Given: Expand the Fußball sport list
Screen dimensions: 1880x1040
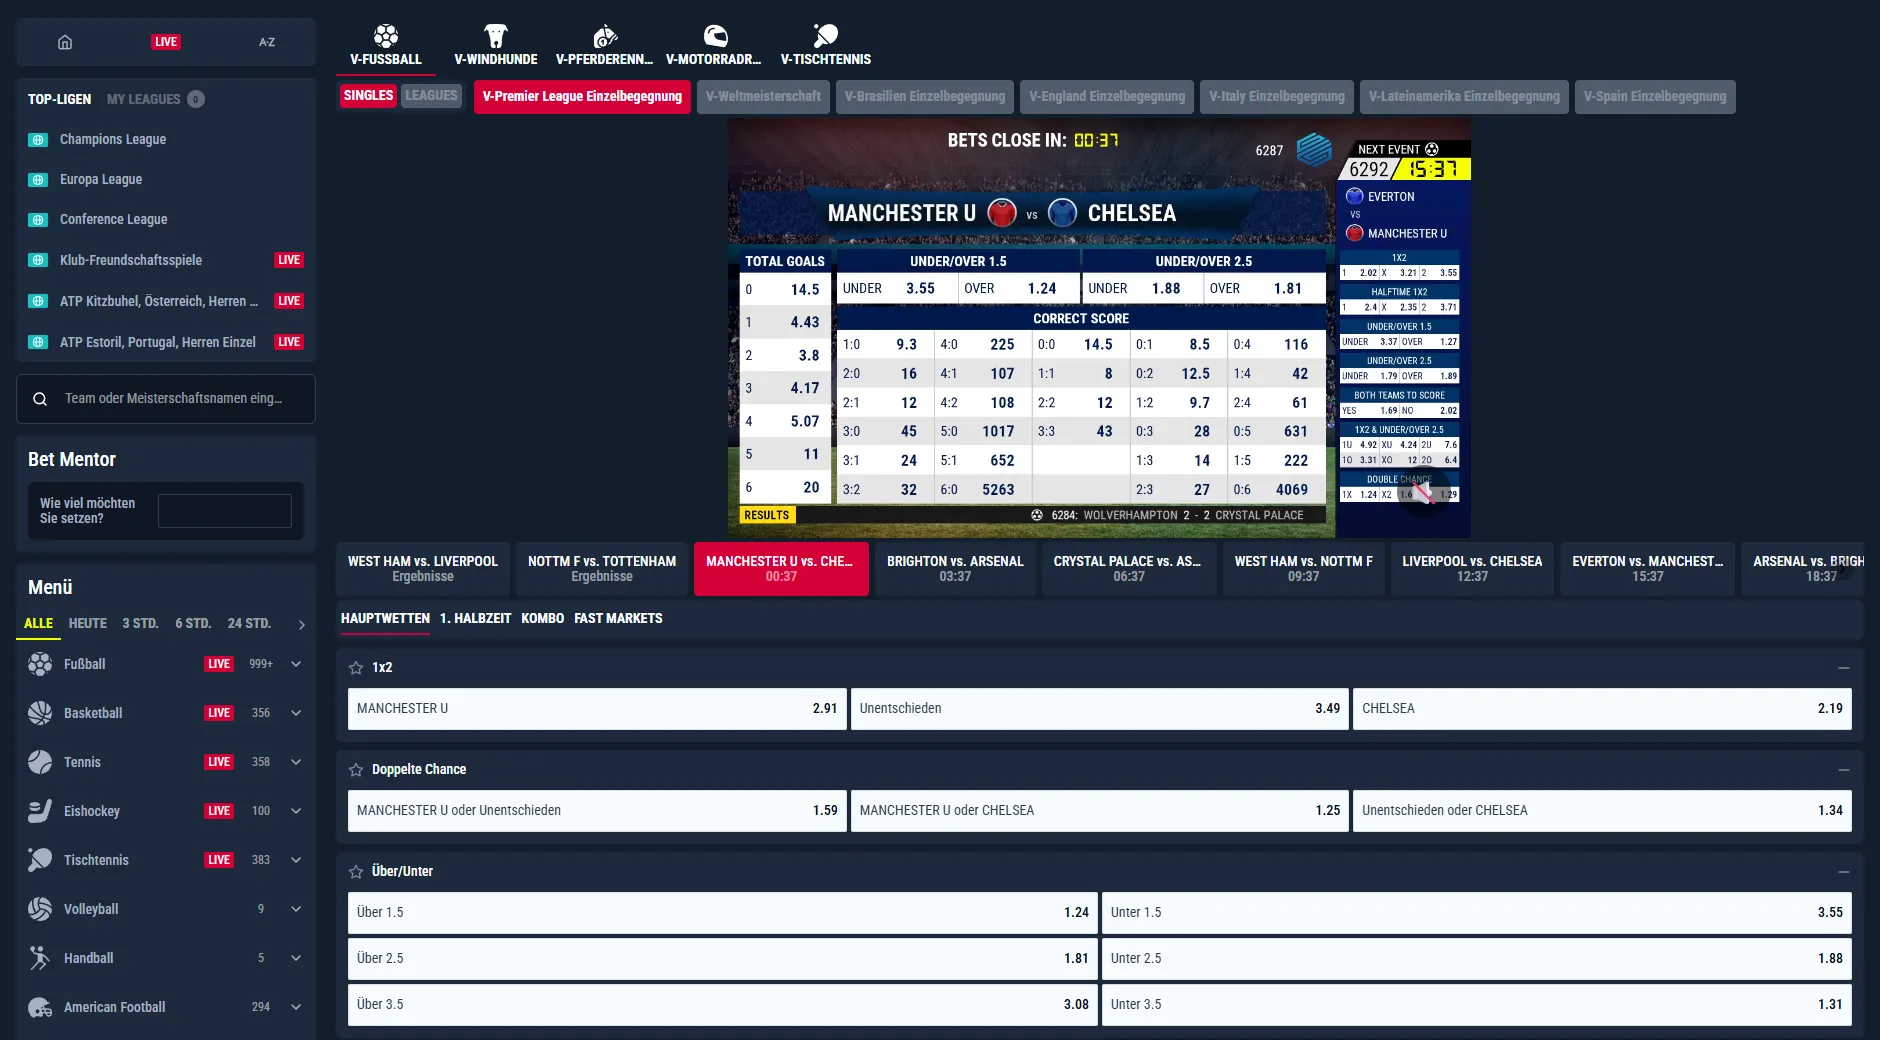Looking at the screenshot, I should (296, 664).
